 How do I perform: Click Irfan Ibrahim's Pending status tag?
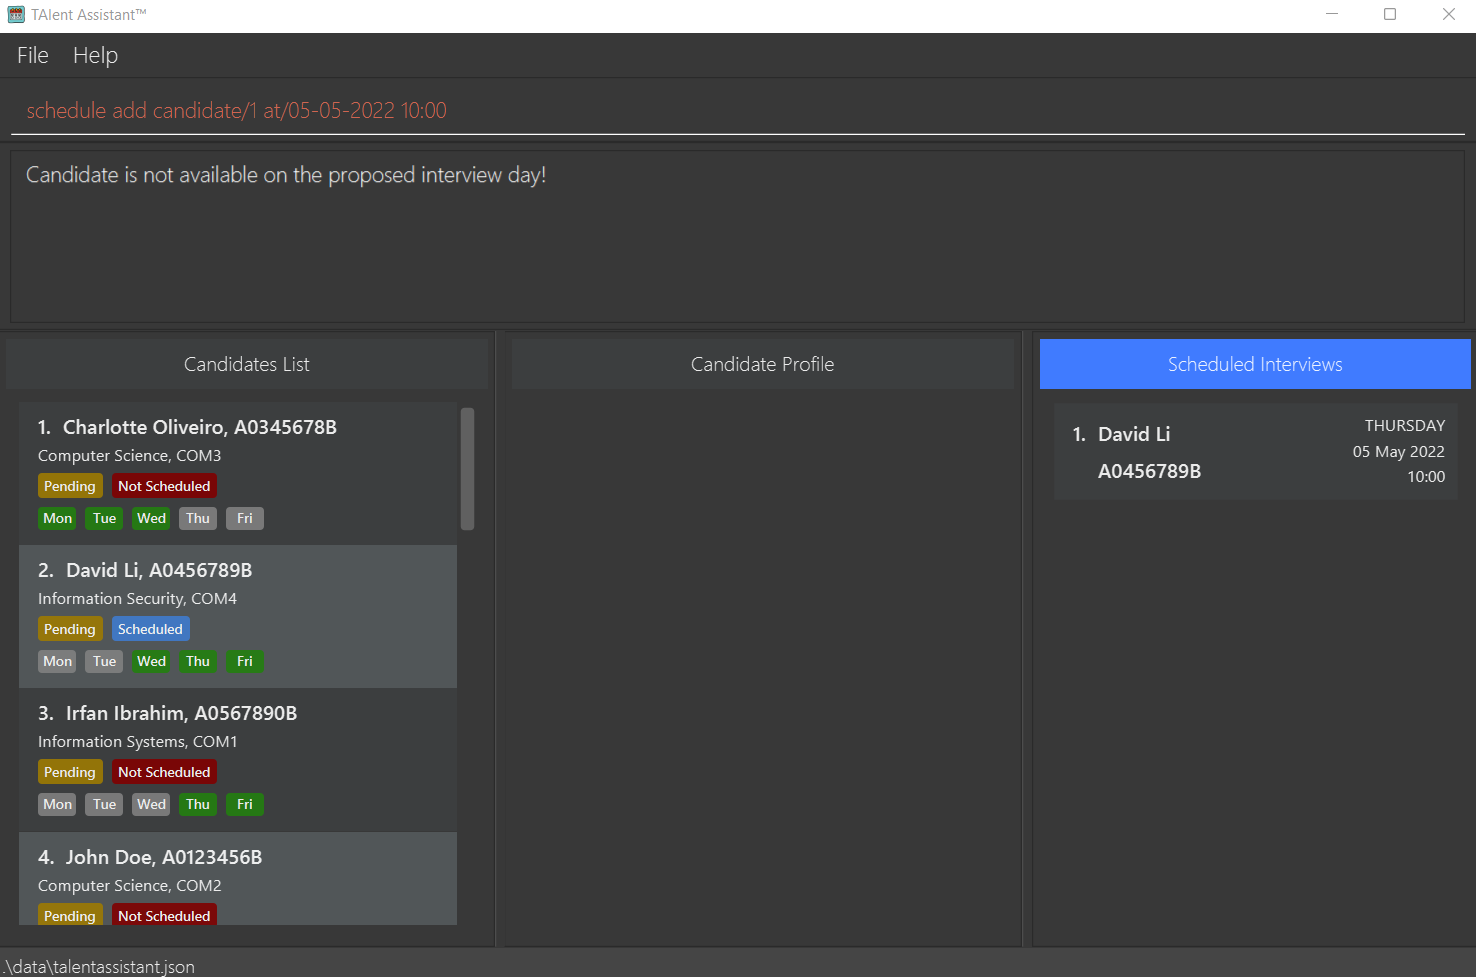tap(70, 772)
